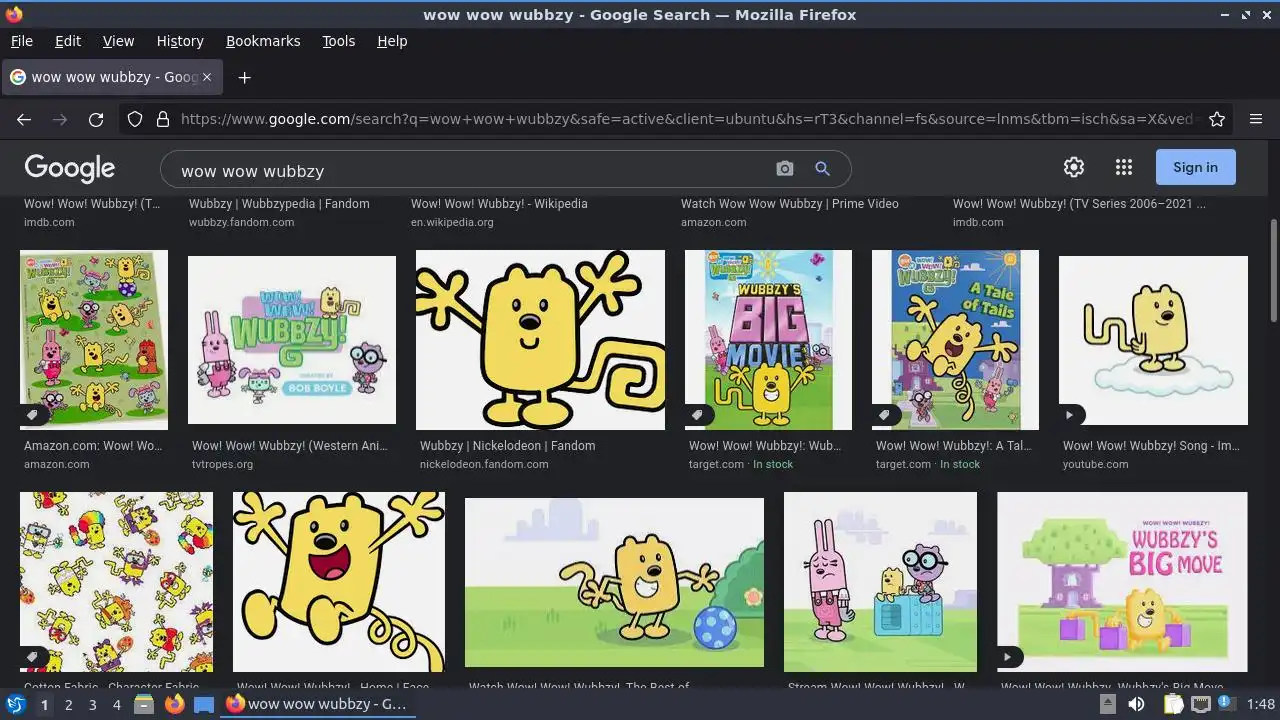Open the Bookmarks menu
The image size is (1280, 720).
click(263, 41)
